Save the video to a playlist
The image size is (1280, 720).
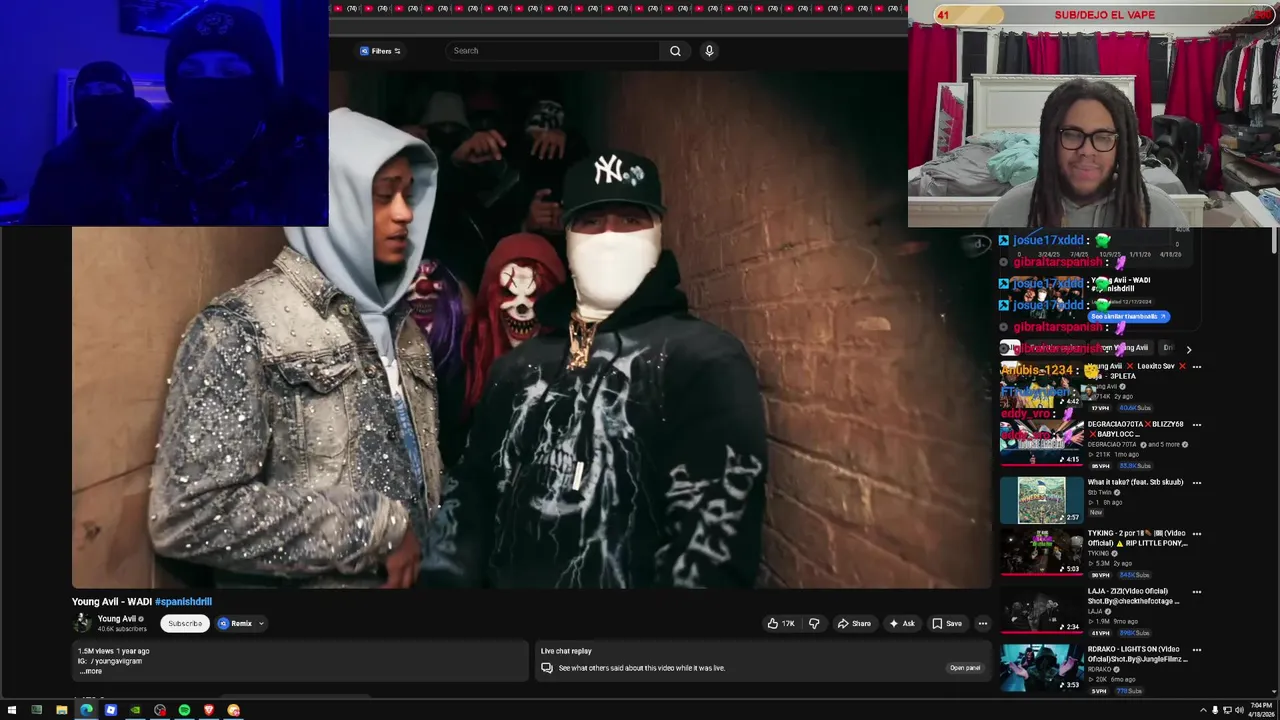[946, 624]
